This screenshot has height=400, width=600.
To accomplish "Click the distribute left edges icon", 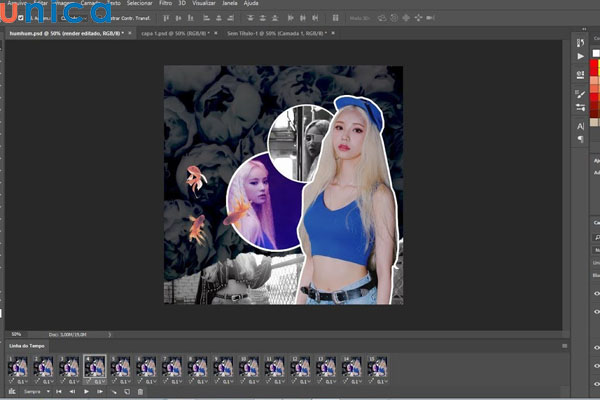I will (x=290, y=18).
